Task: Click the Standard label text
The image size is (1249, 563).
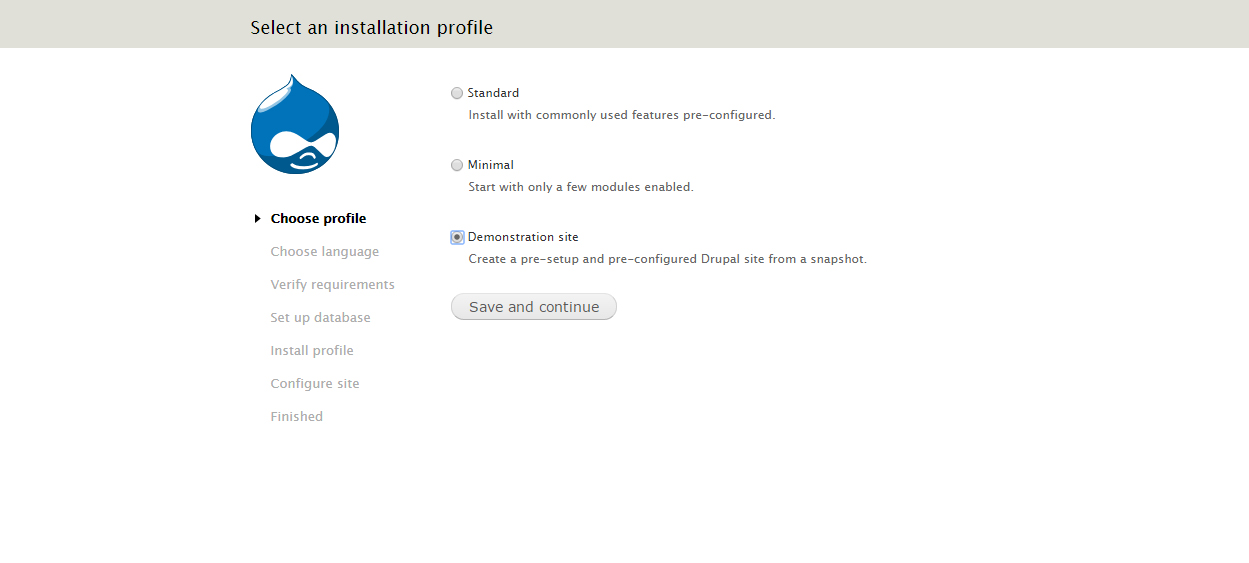Action: click(493, 93)
